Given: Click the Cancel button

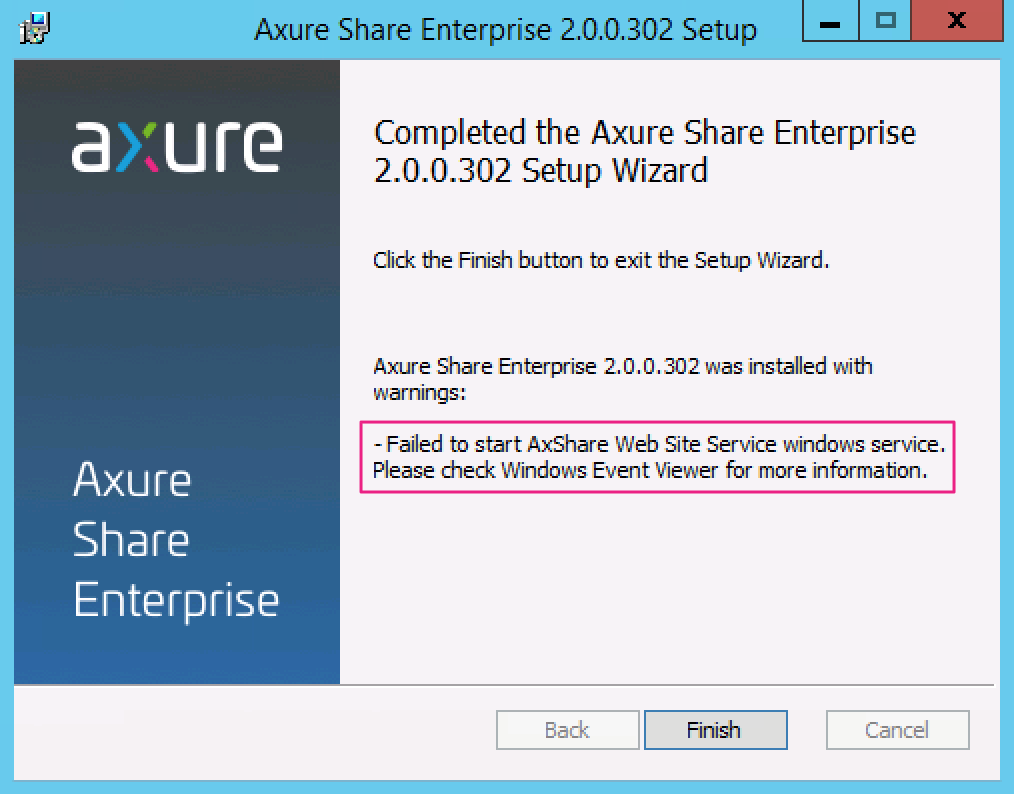Looking at the screenshot, I should (898, 730).
